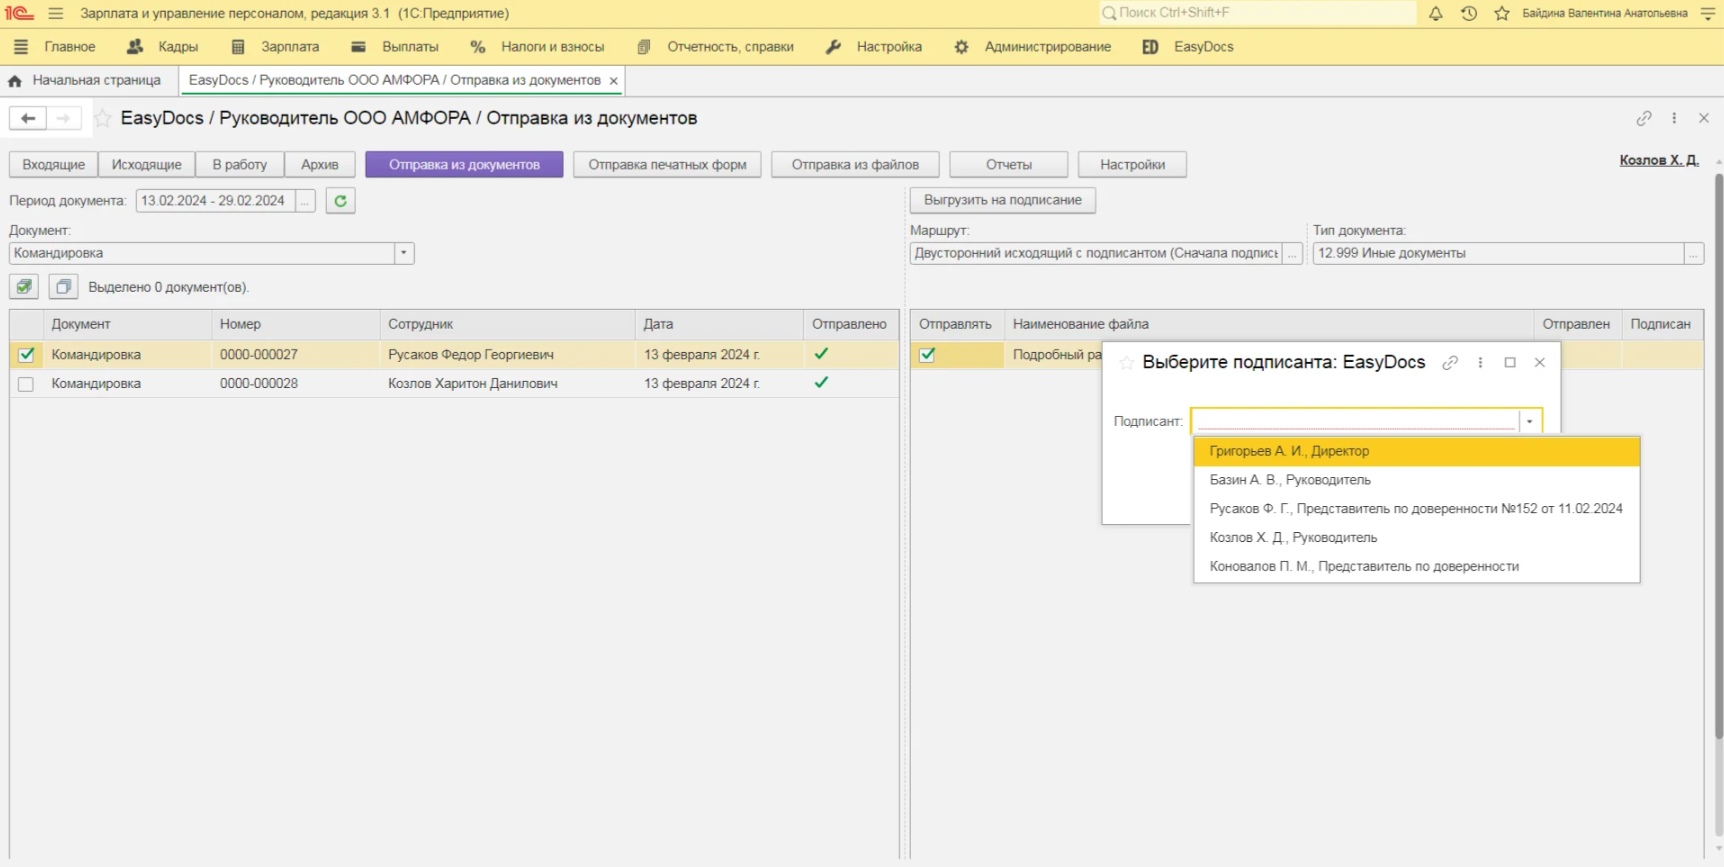Go forward with the right arrow button

click(63, 118)
